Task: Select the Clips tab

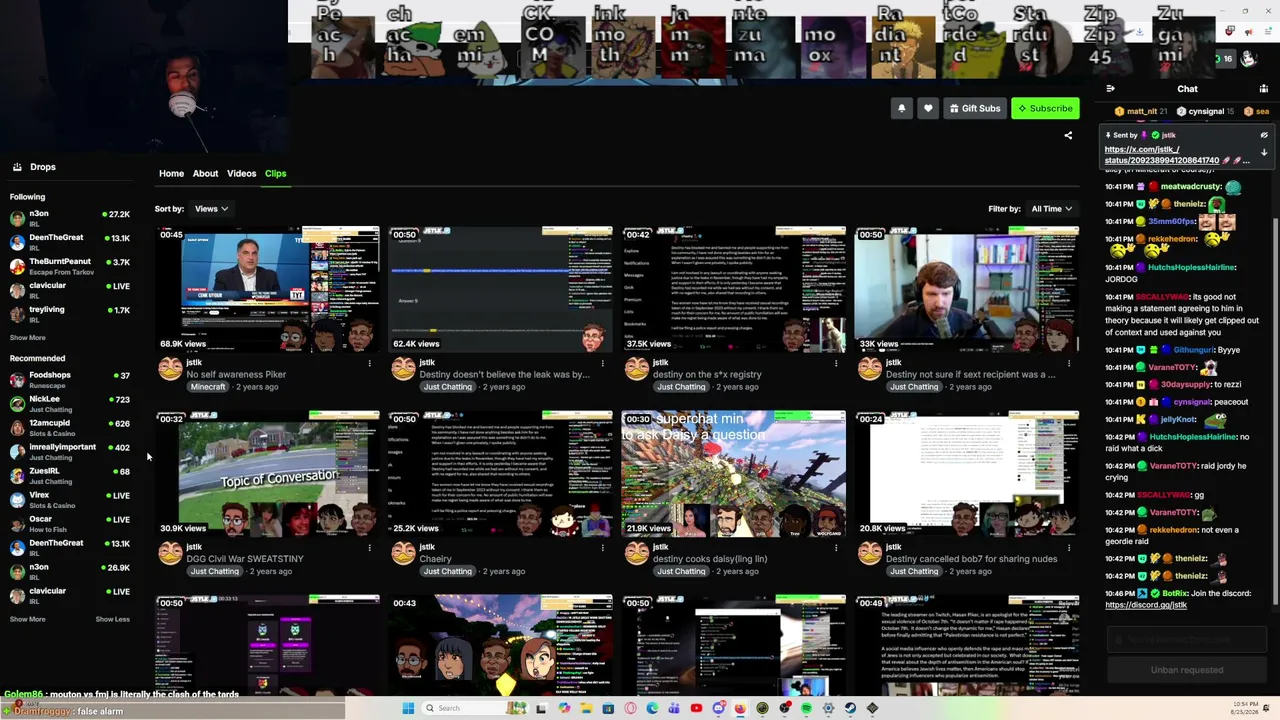Action: pos(275,174)
